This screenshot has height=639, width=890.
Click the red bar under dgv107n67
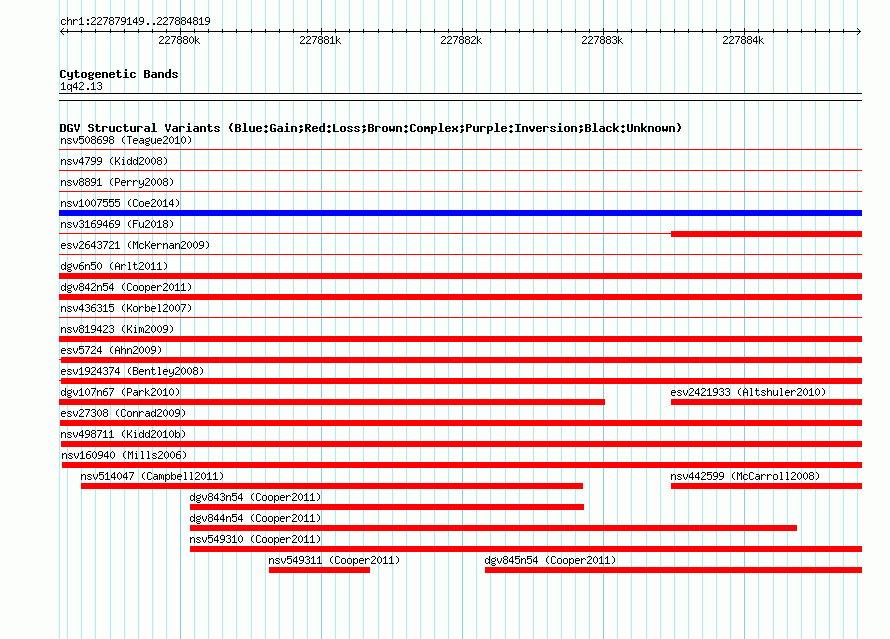pos(332,402)
